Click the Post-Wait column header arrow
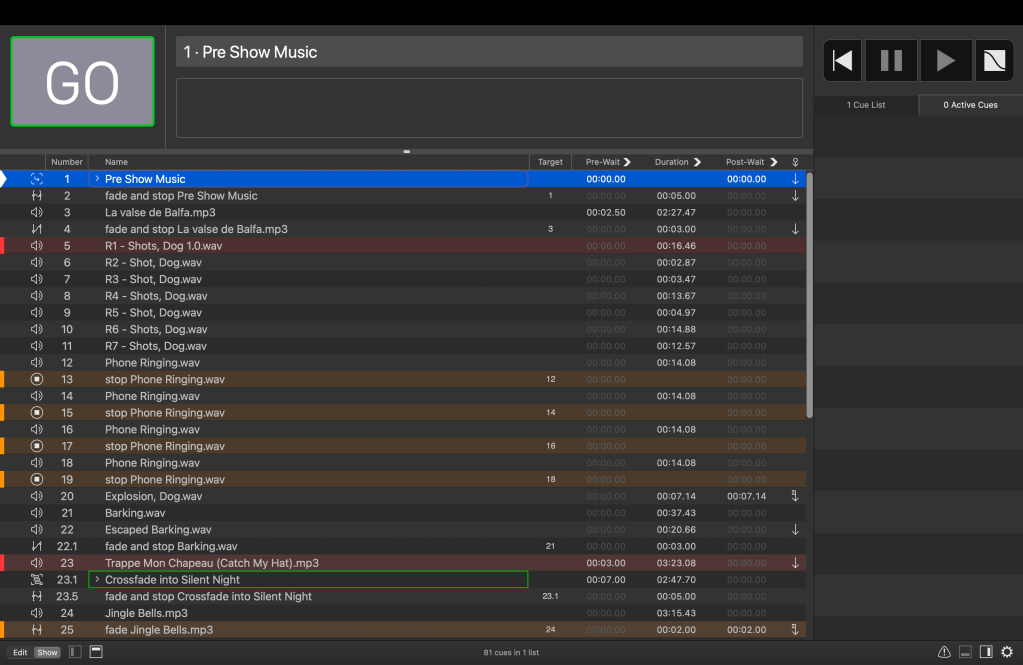 (774, 162)
